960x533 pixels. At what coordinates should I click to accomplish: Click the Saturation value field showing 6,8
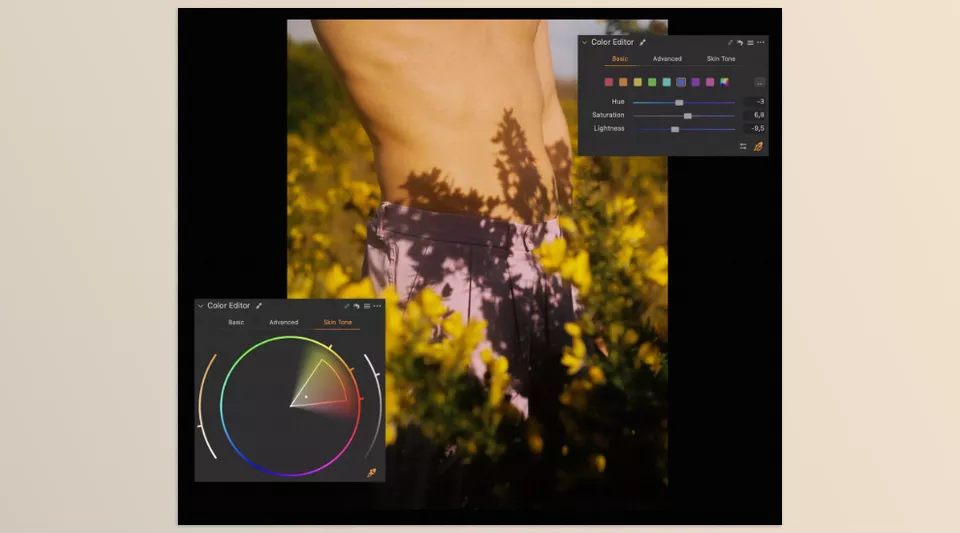point(754,115)
